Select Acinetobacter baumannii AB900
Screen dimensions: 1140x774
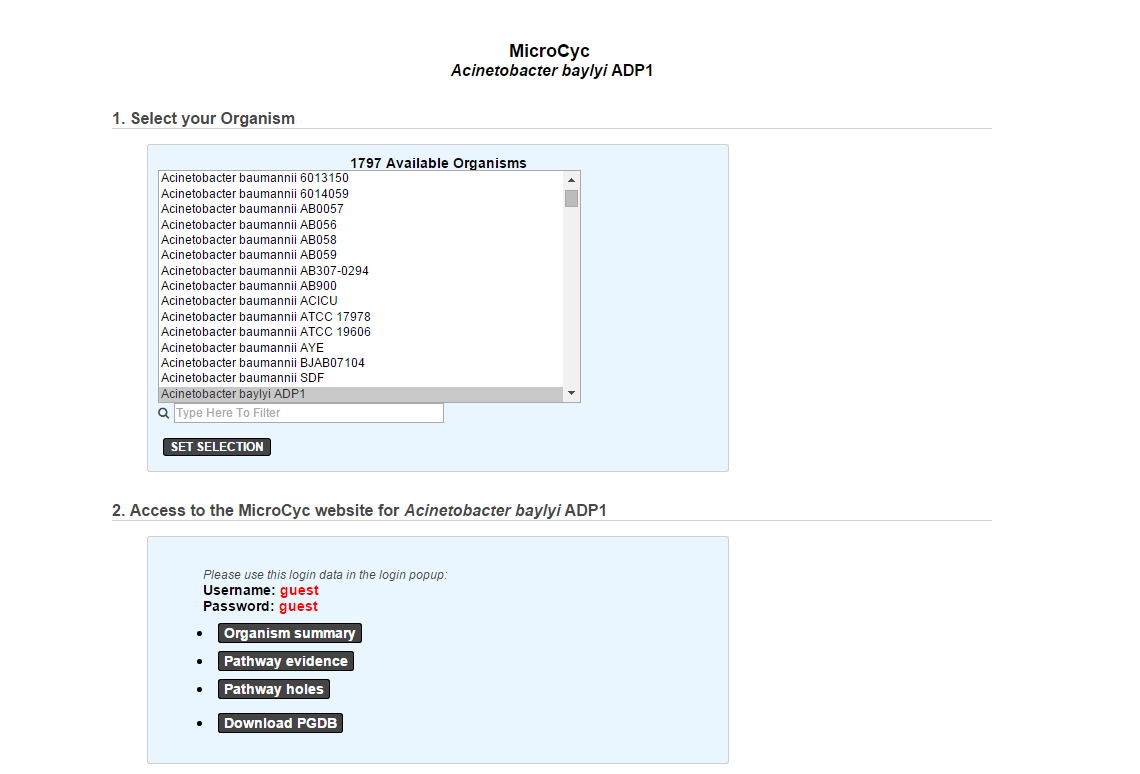pyautogui.click(x=361, y=286)
